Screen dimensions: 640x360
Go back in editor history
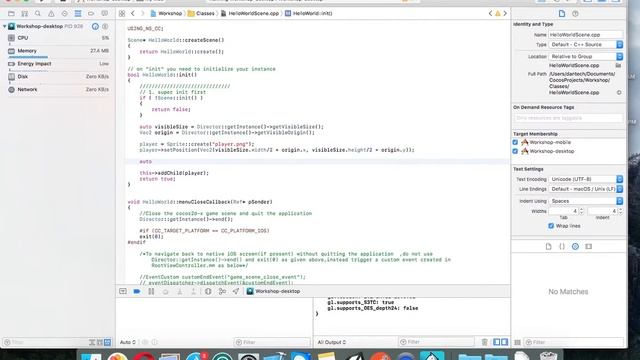pyautogui.click(x=133, y=13)
